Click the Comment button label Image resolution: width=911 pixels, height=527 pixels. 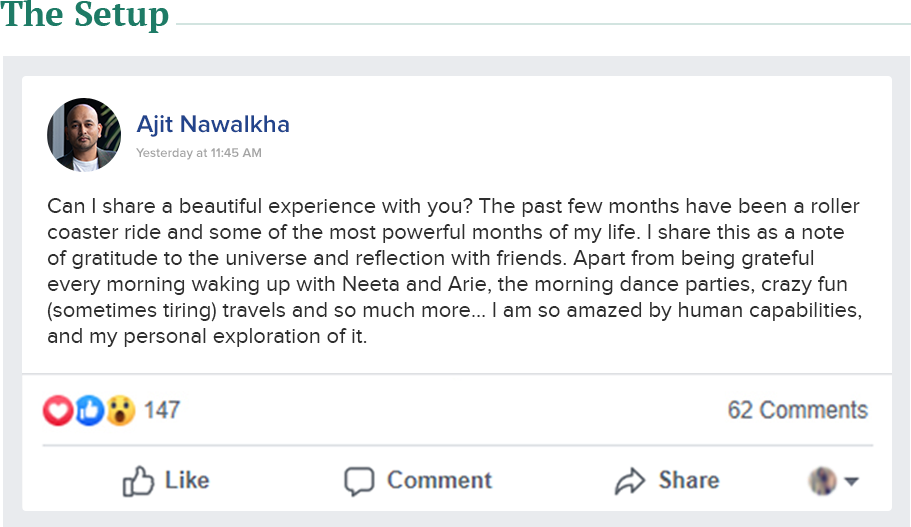[x=440, y=481]
